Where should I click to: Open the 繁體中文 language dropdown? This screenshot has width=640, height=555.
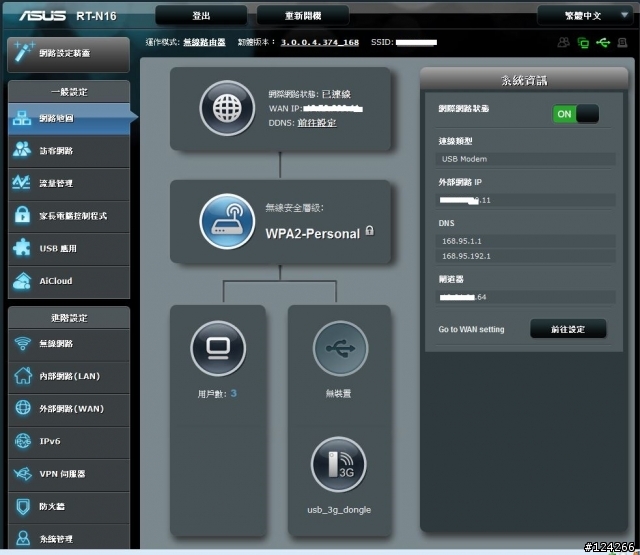pyautogui.click(x=584, y=16)
